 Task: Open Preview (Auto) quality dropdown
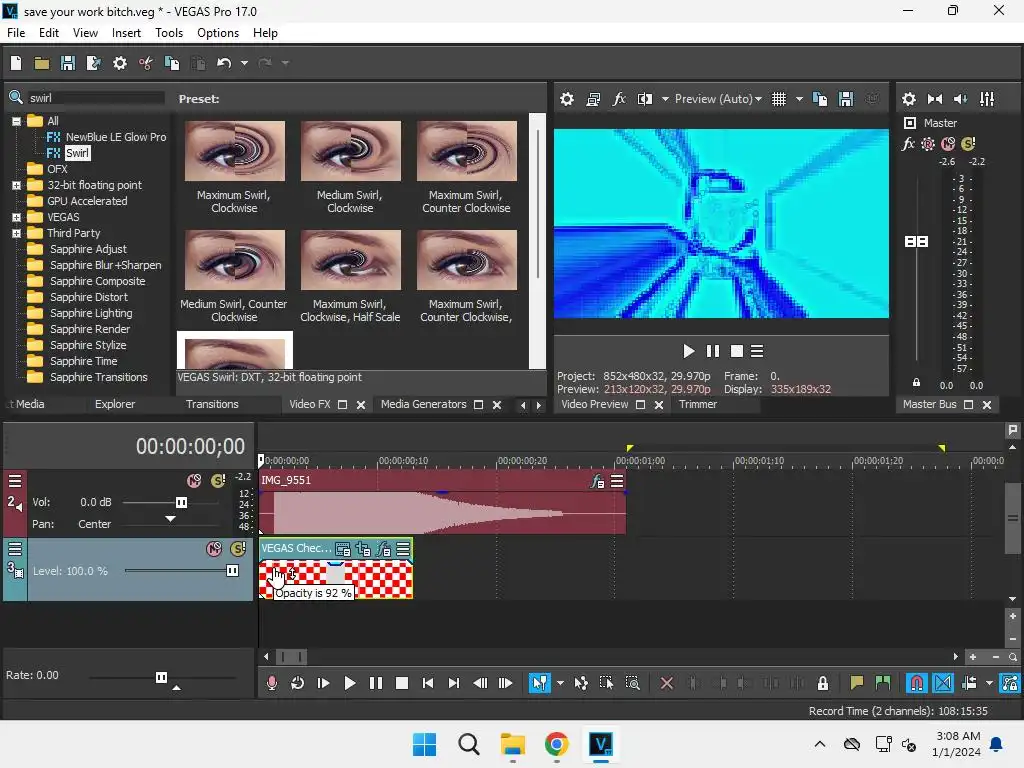point(718,99)
